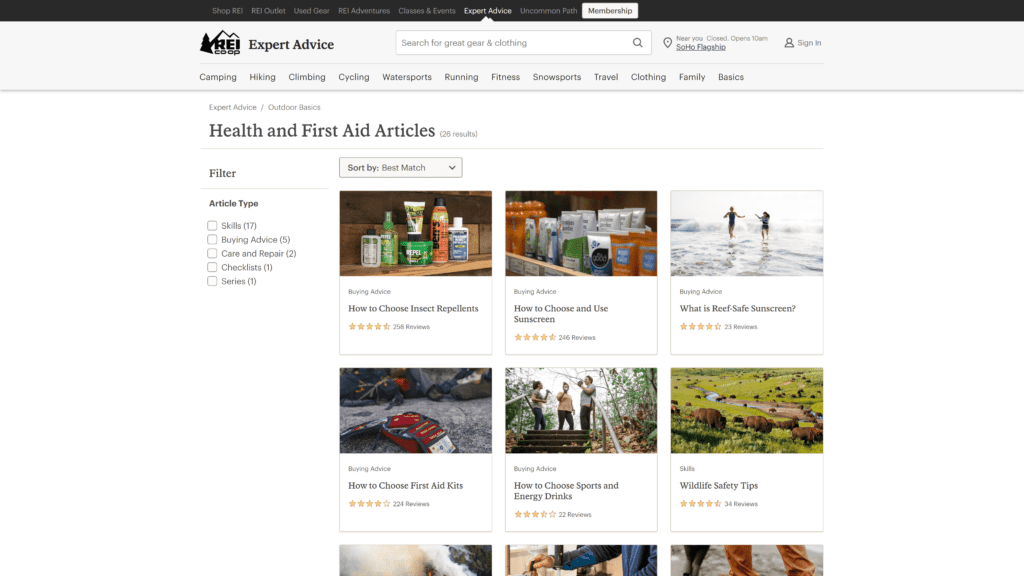Open the Hiking category
The height and width of the screenshot is (576, 1024).
point(263,77)
